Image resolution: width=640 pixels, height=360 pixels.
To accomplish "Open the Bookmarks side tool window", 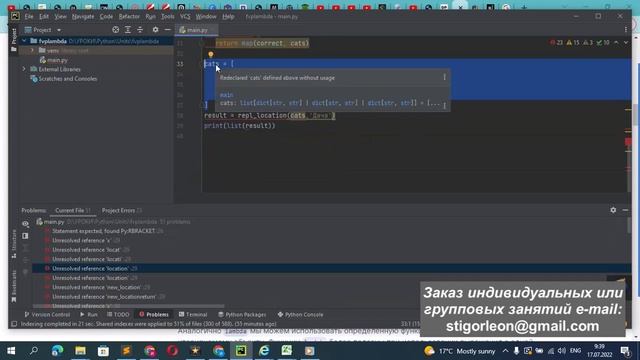I will [14, 286].
